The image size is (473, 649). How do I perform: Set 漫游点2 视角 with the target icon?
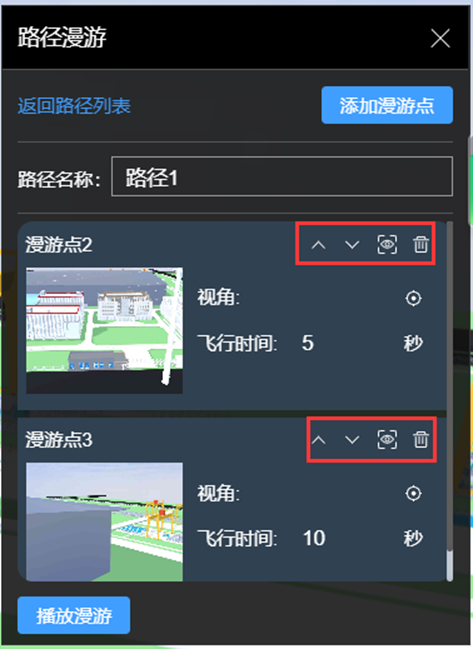413,298
